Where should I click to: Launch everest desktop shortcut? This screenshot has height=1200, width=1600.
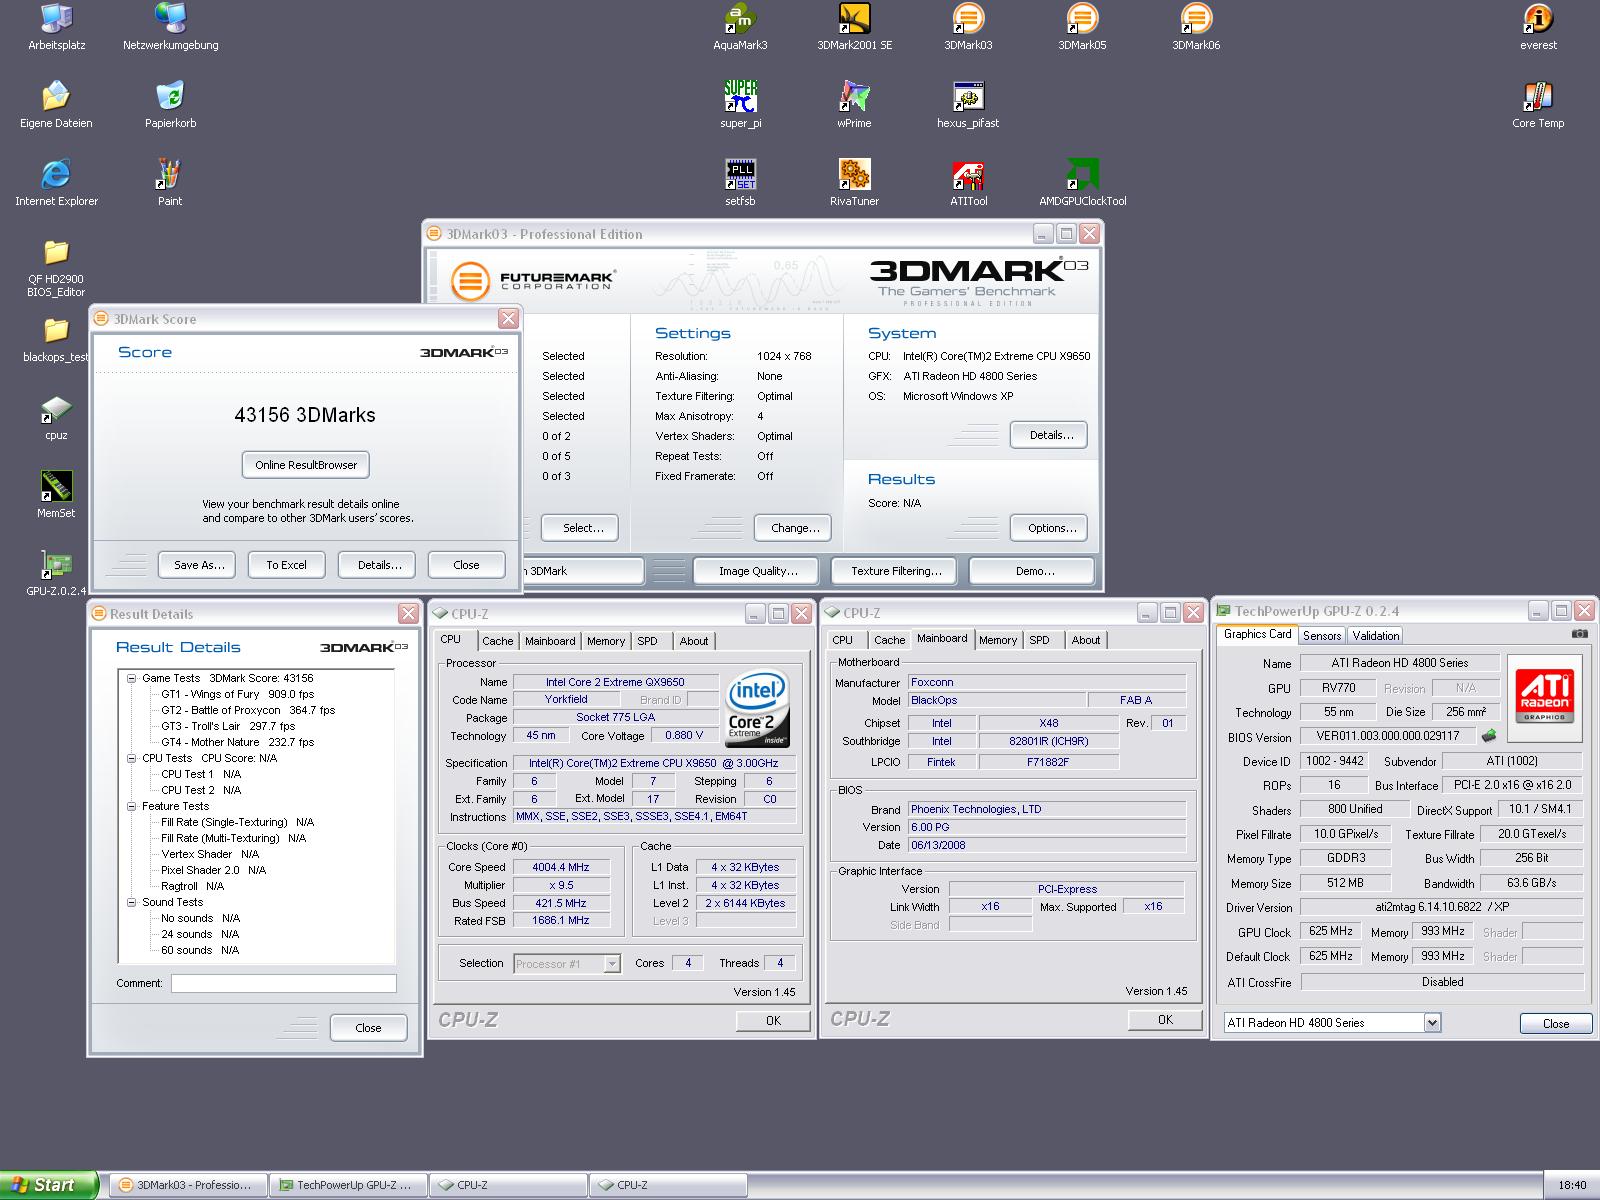[x=1538, y=27]
